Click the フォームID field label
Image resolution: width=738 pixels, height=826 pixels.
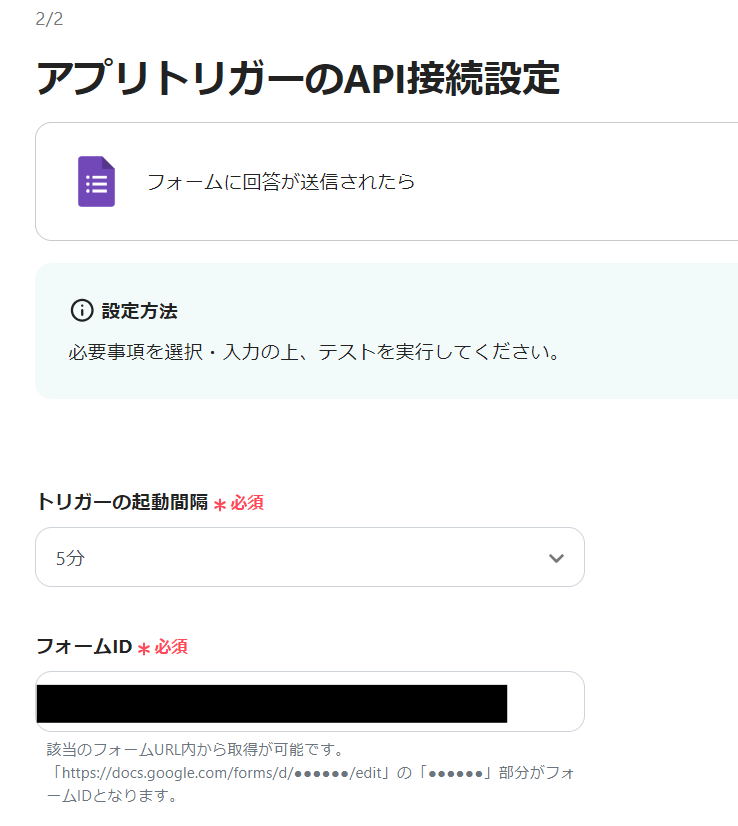point(84,646)
